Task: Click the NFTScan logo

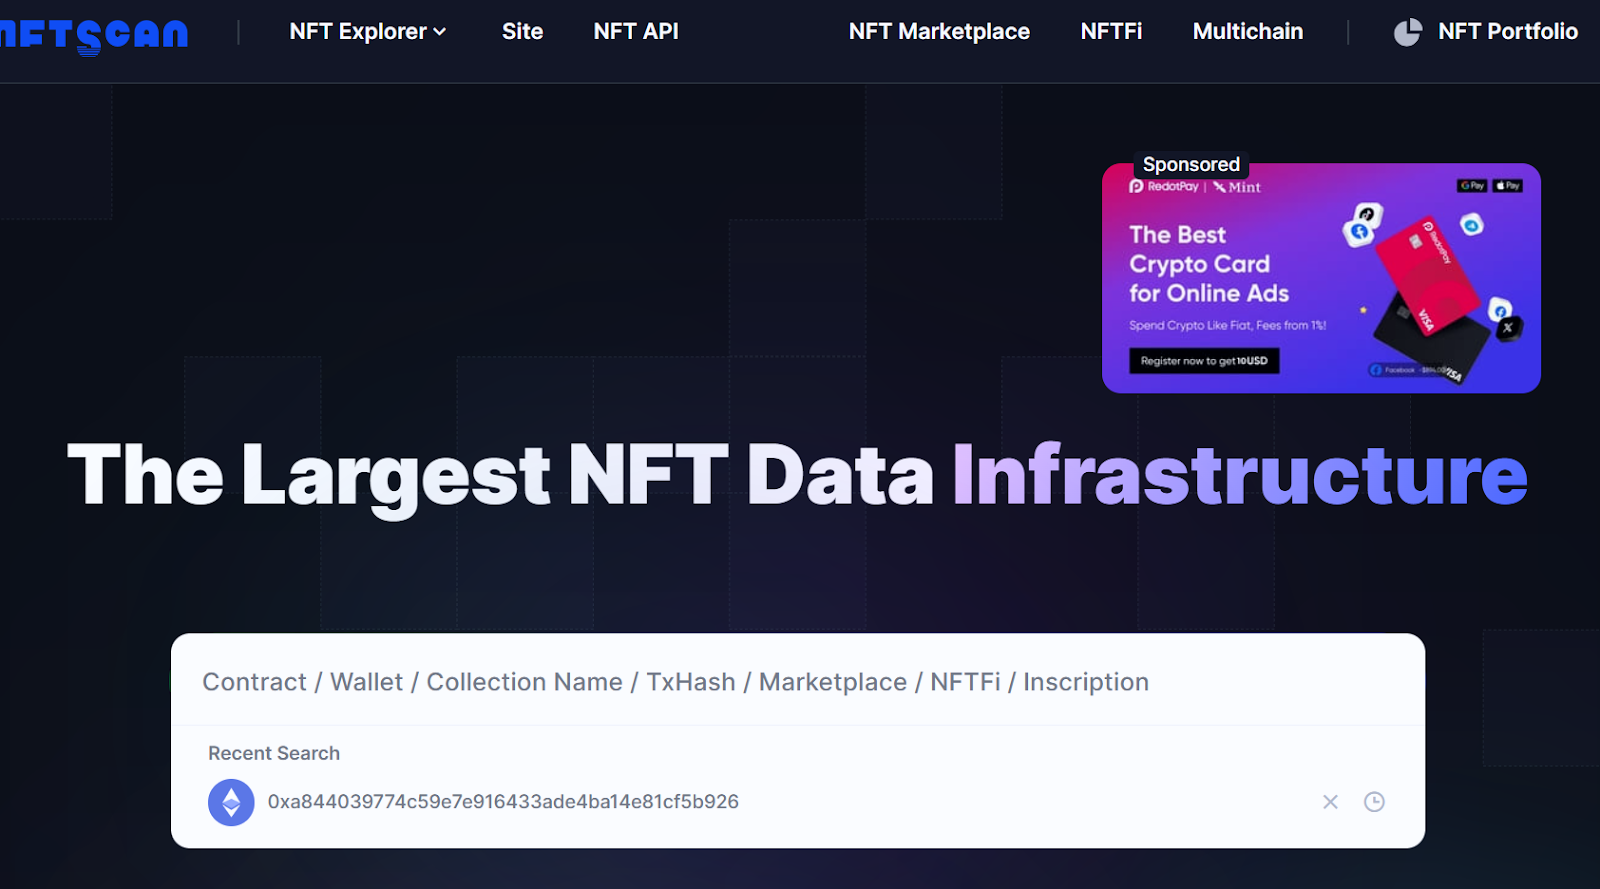Action: 93,35
